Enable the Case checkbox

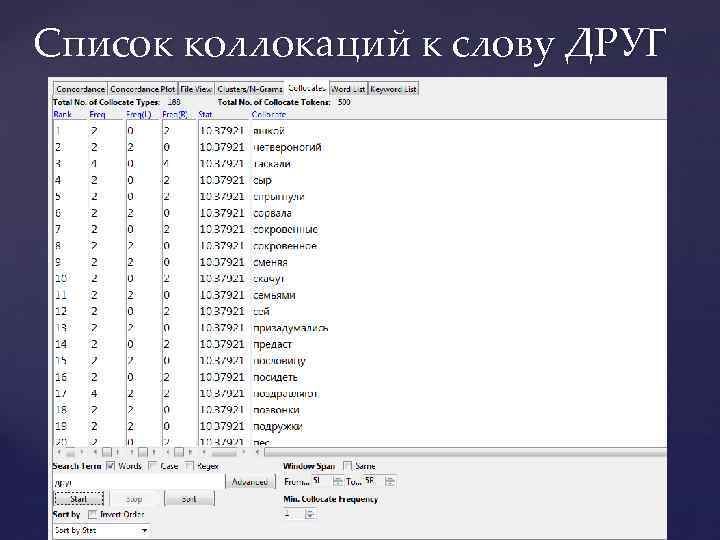[x=153, y=466]
